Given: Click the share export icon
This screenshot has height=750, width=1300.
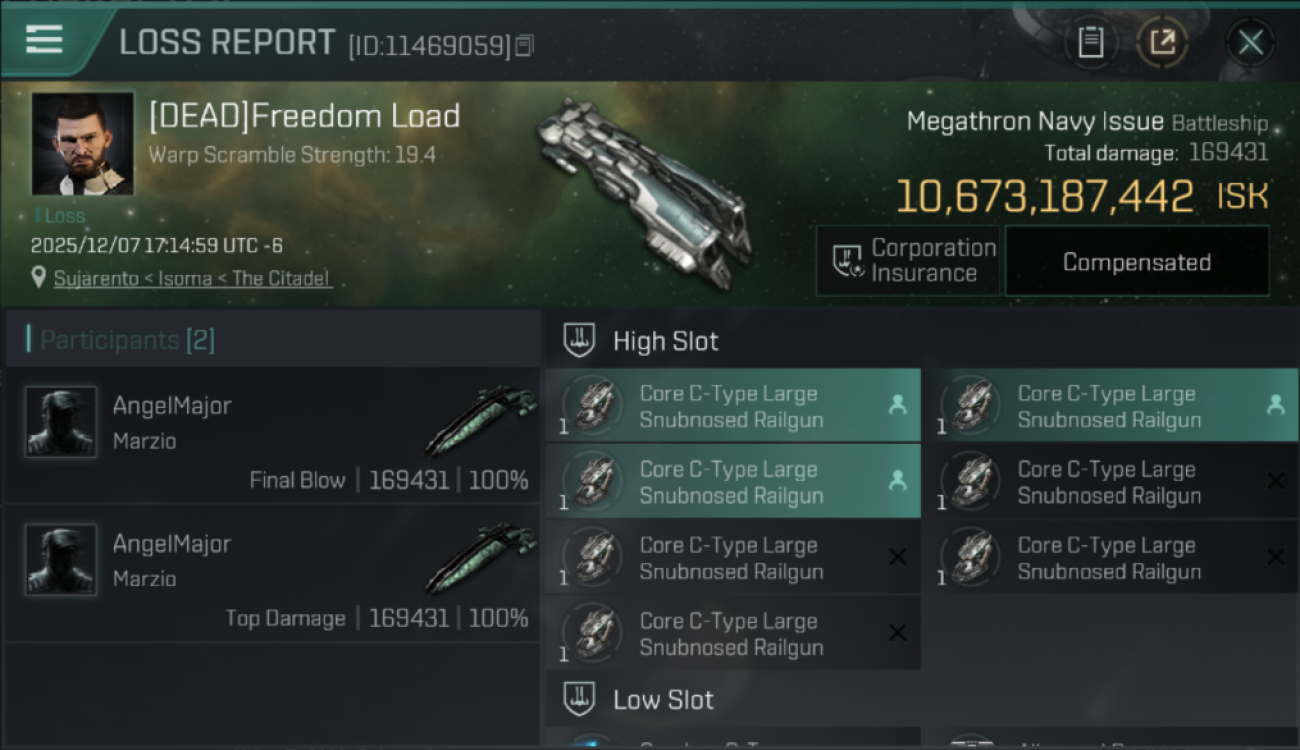Looking at the screenshot, I should [1163, 42].
